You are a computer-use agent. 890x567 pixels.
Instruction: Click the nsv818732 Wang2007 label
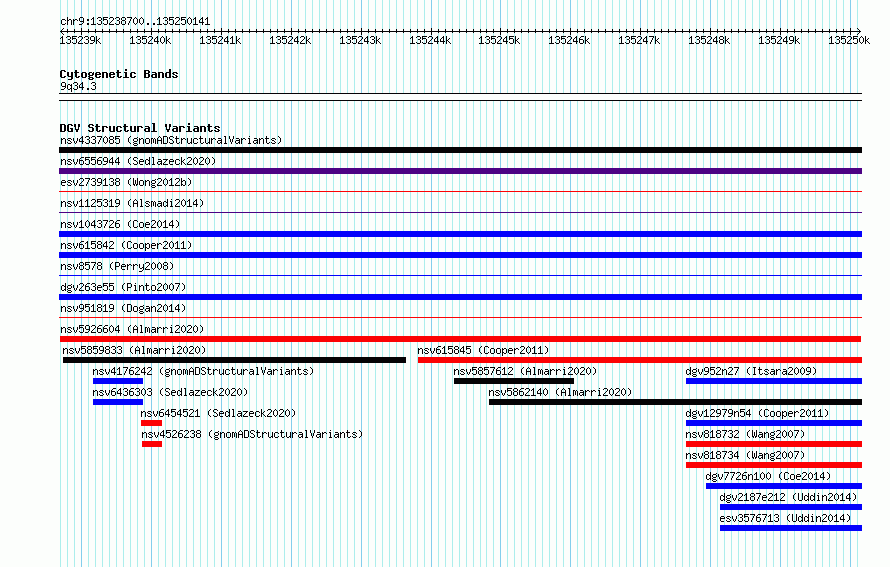click(x=745, y=434)
